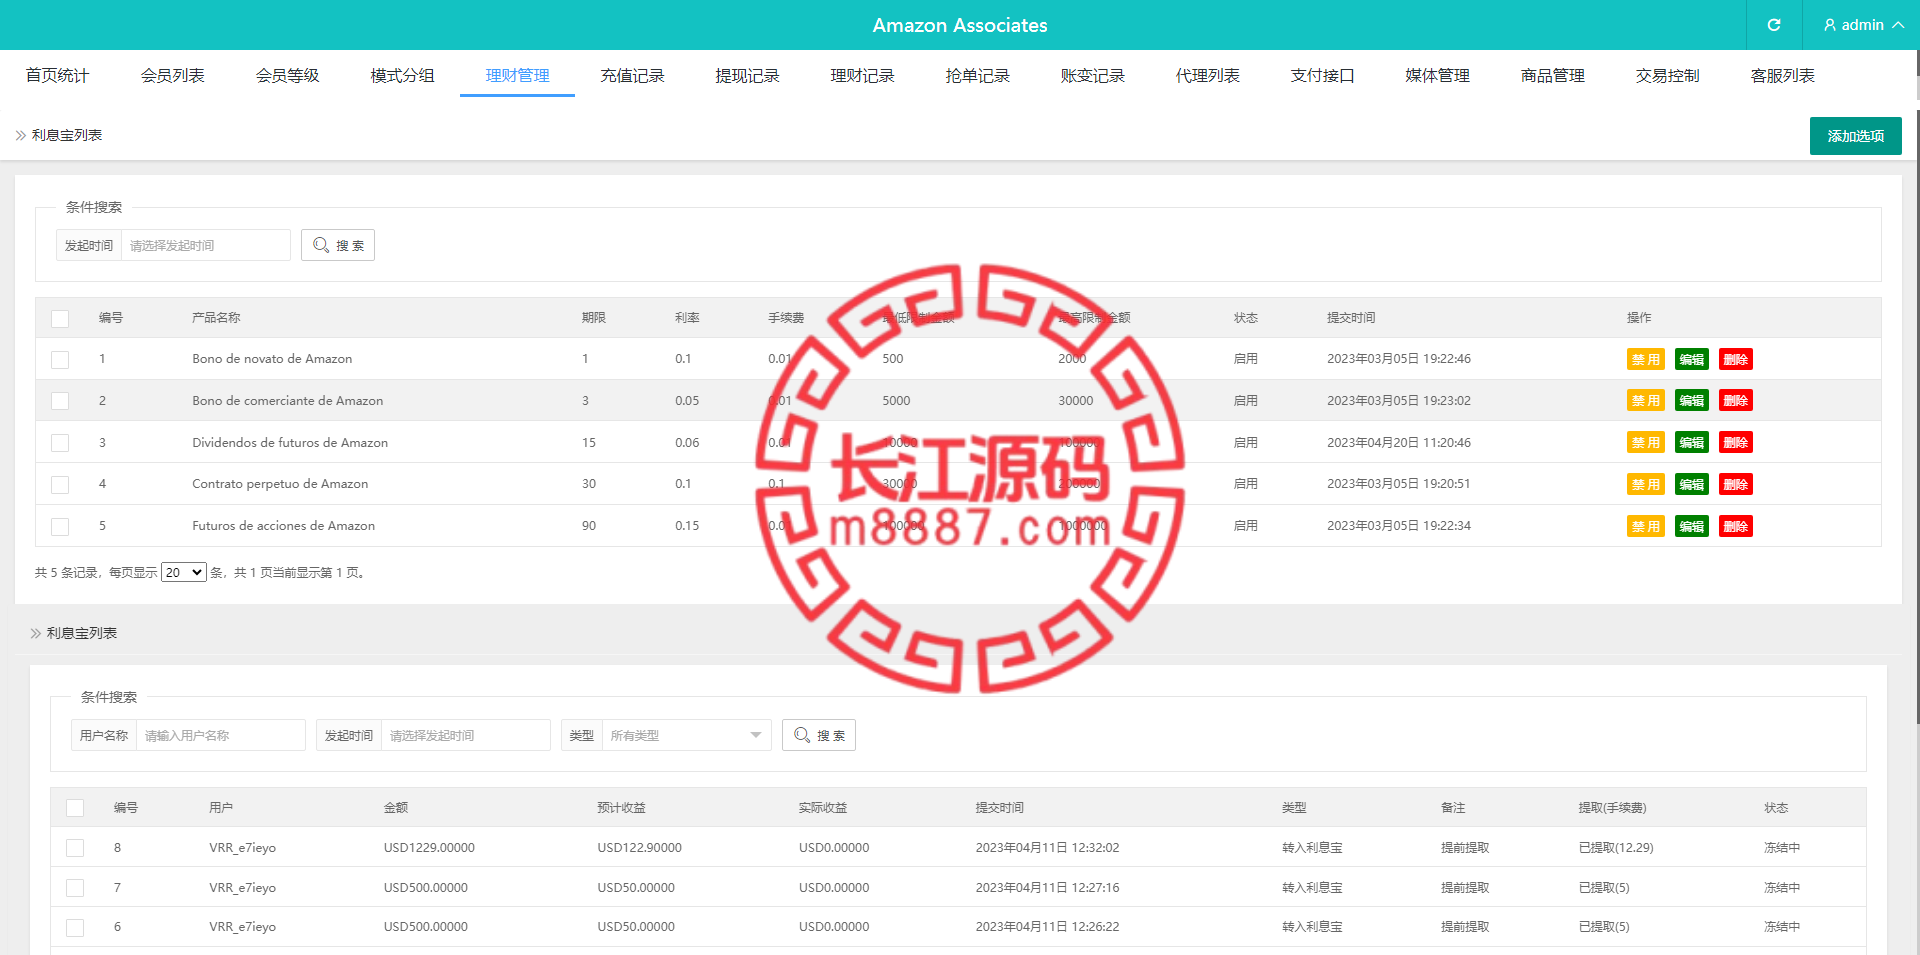Check the row for Futuros de acciones de Amazon
The height and width of the screenshot is (955, 1920).
click(x=60, y=526)
